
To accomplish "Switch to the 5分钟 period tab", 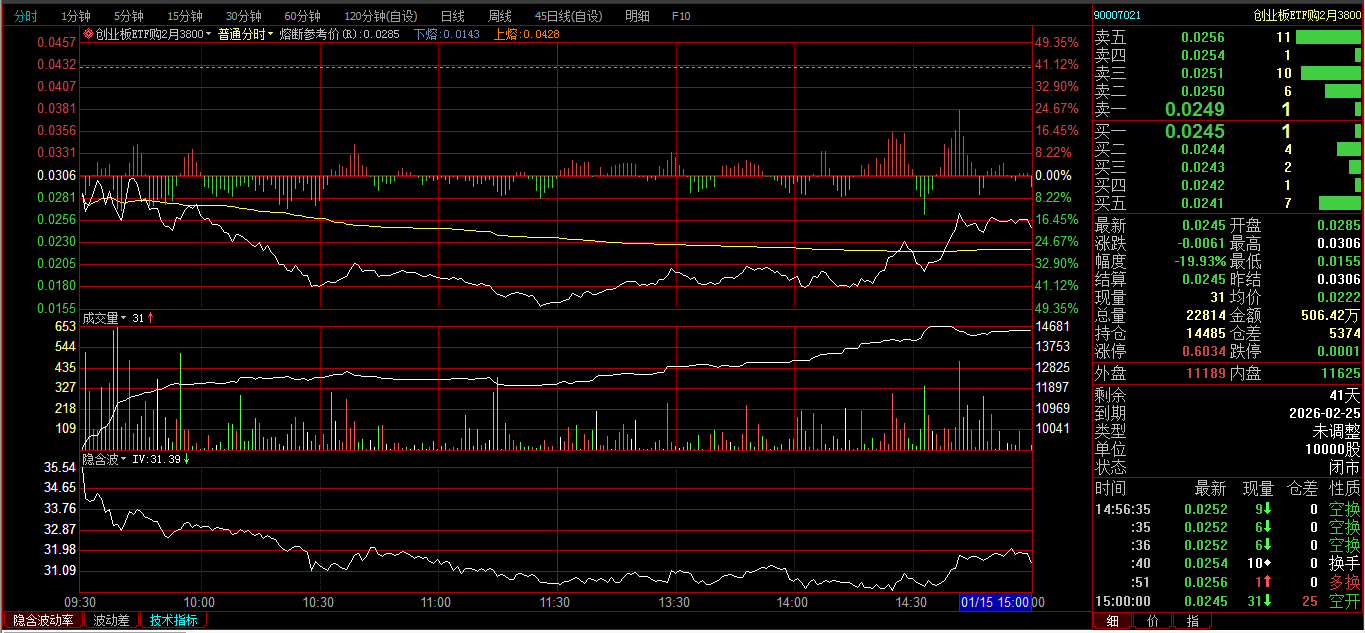I will pos(128,16).
